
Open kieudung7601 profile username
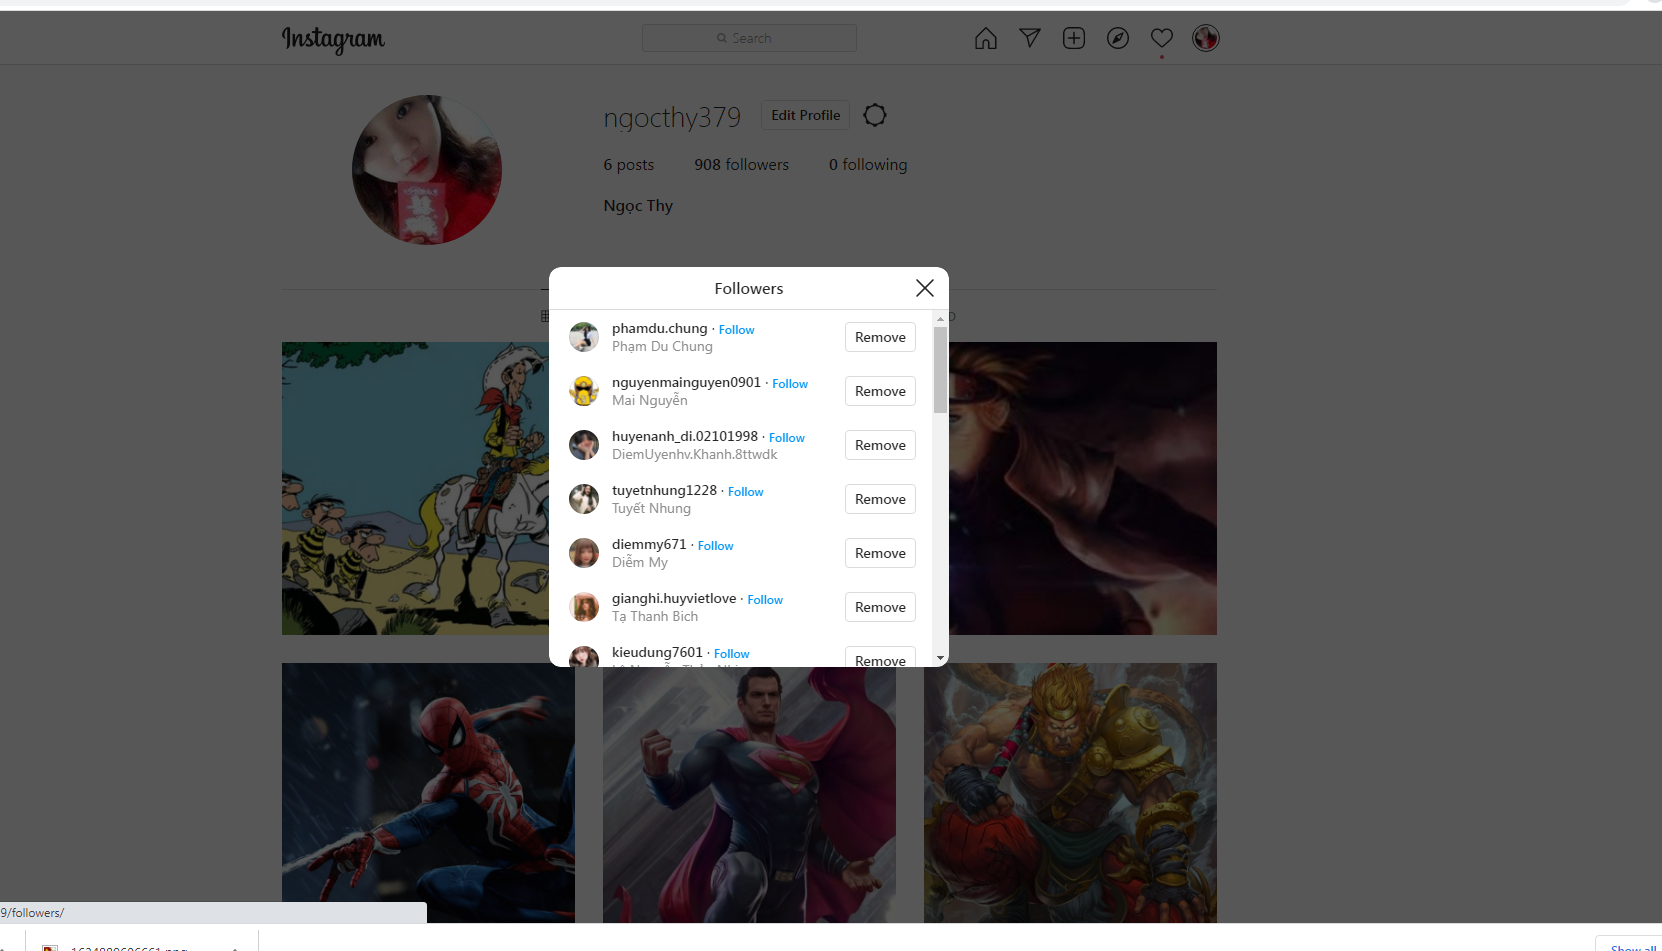click(657, 652)
